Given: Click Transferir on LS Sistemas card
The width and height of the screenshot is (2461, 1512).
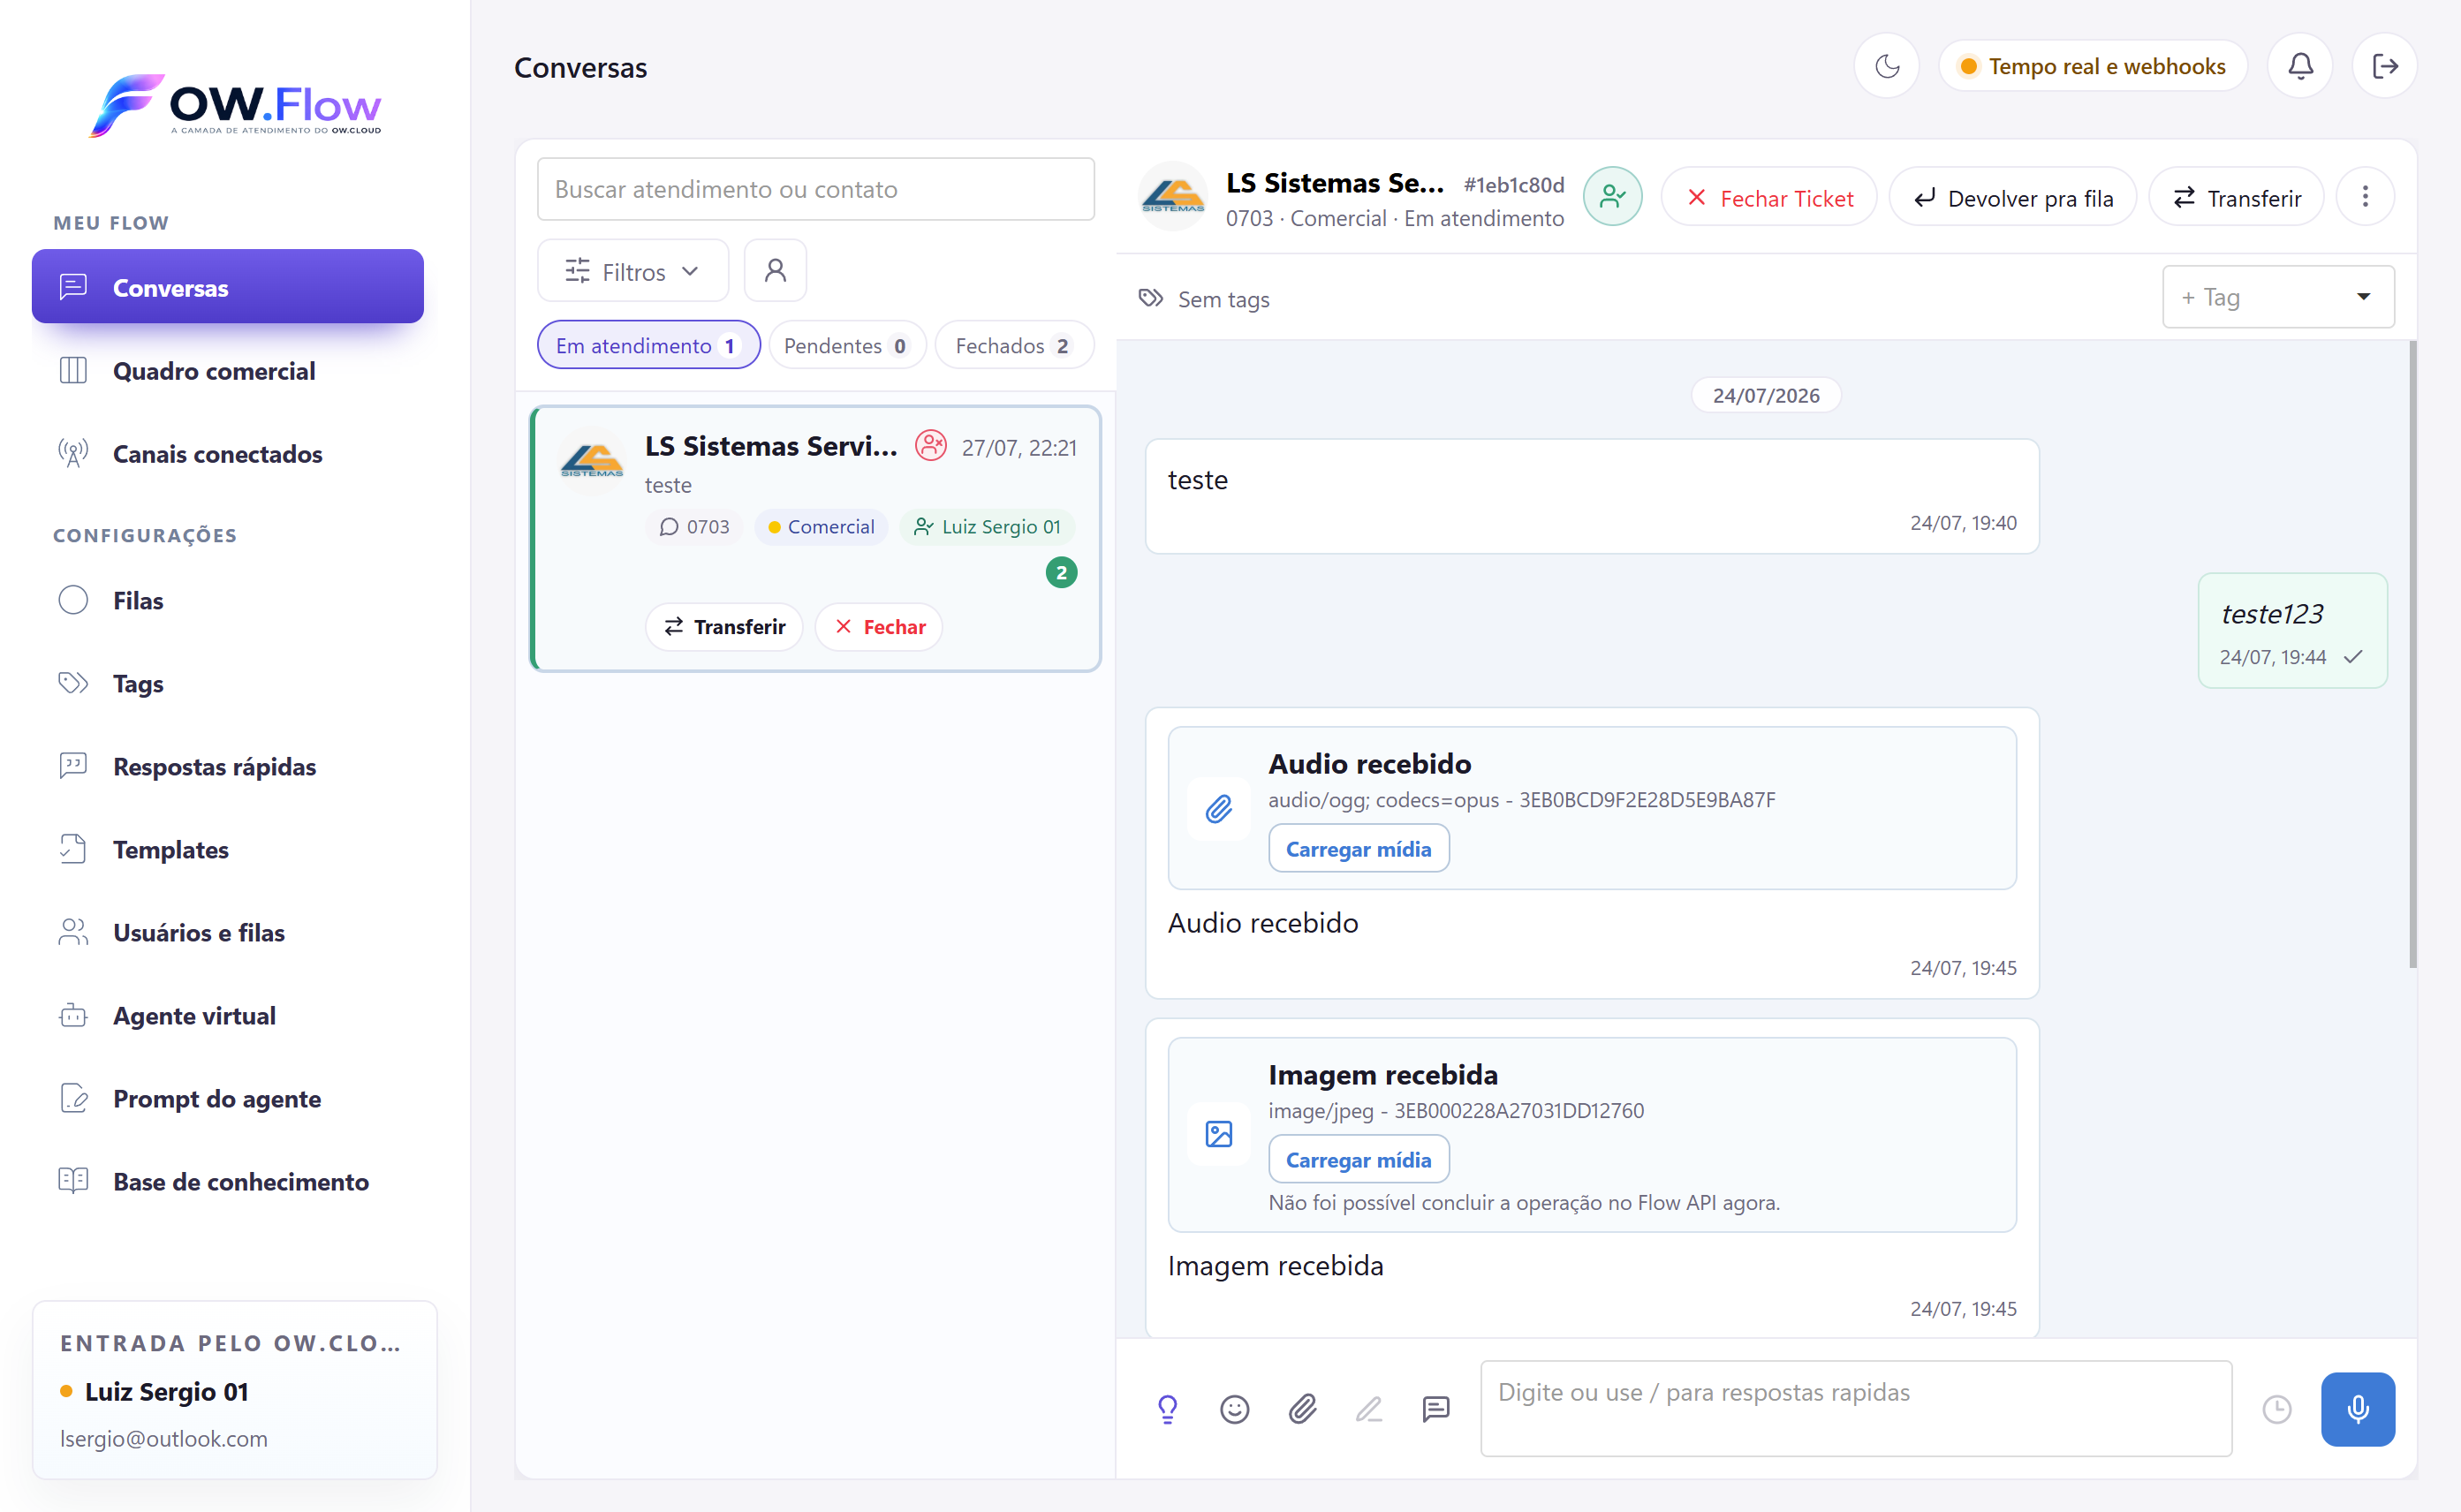Looking at the screenshot, I should point(725,627).
